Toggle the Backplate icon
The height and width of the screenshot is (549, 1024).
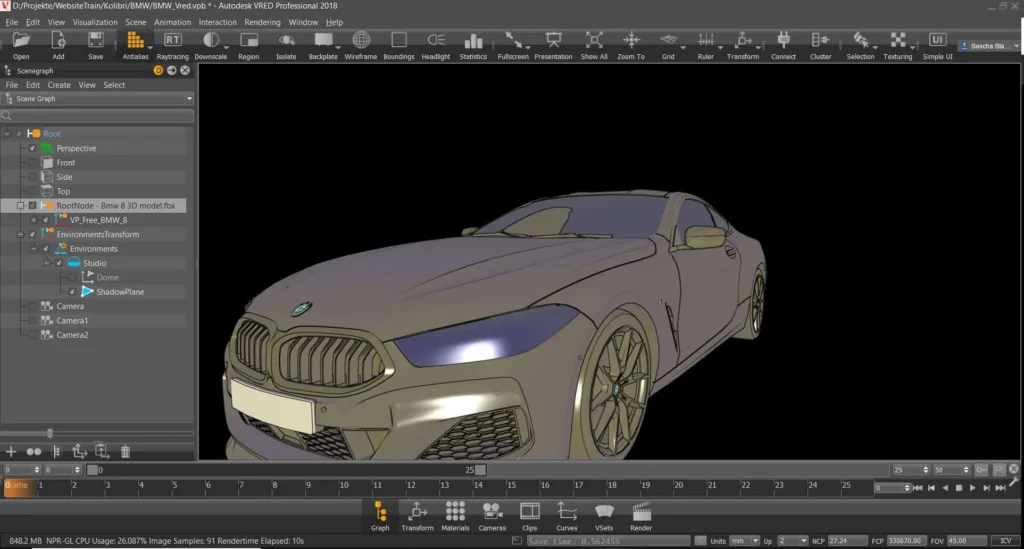tap(323, 40)
